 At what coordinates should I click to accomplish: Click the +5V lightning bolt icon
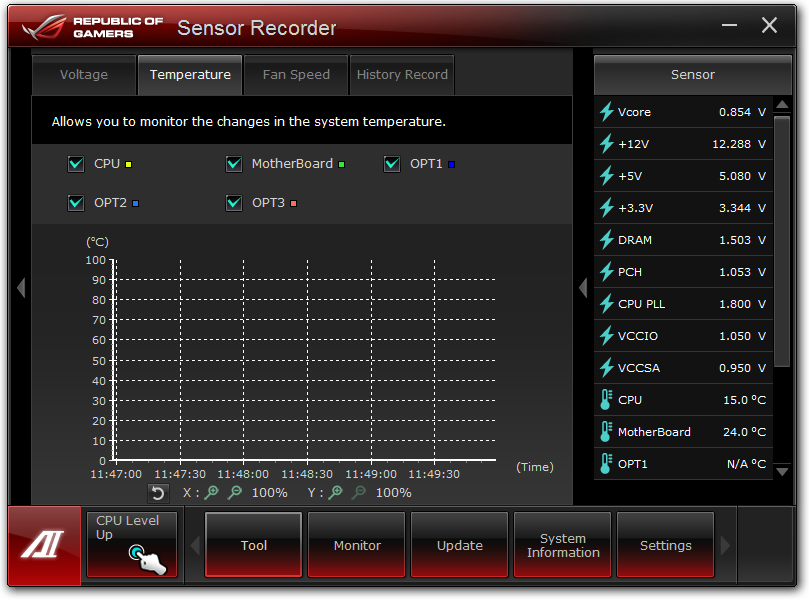click(606, 175)
